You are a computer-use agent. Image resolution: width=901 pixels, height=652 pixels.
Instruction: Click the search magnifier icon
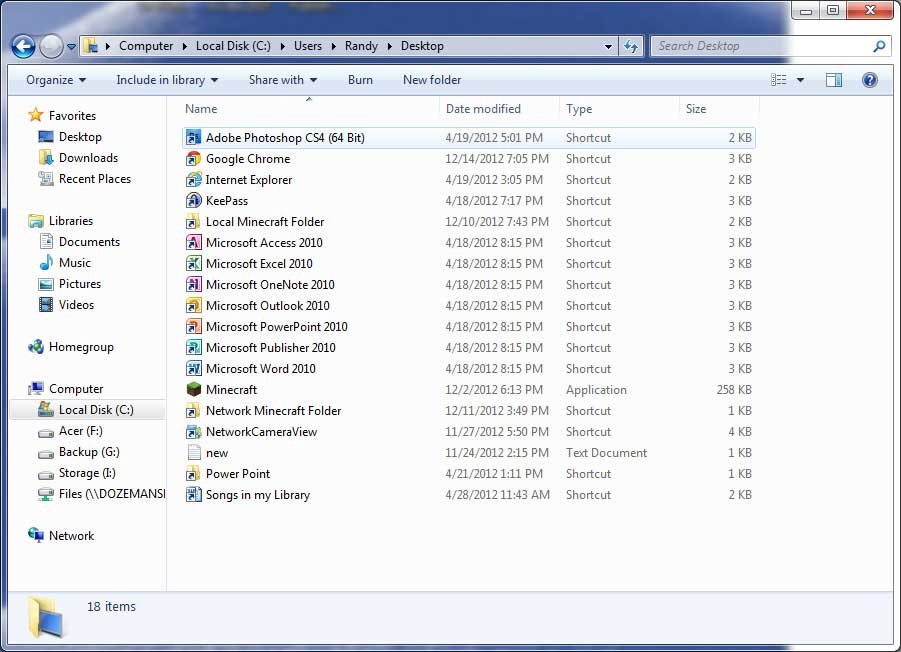pos(879,46)
